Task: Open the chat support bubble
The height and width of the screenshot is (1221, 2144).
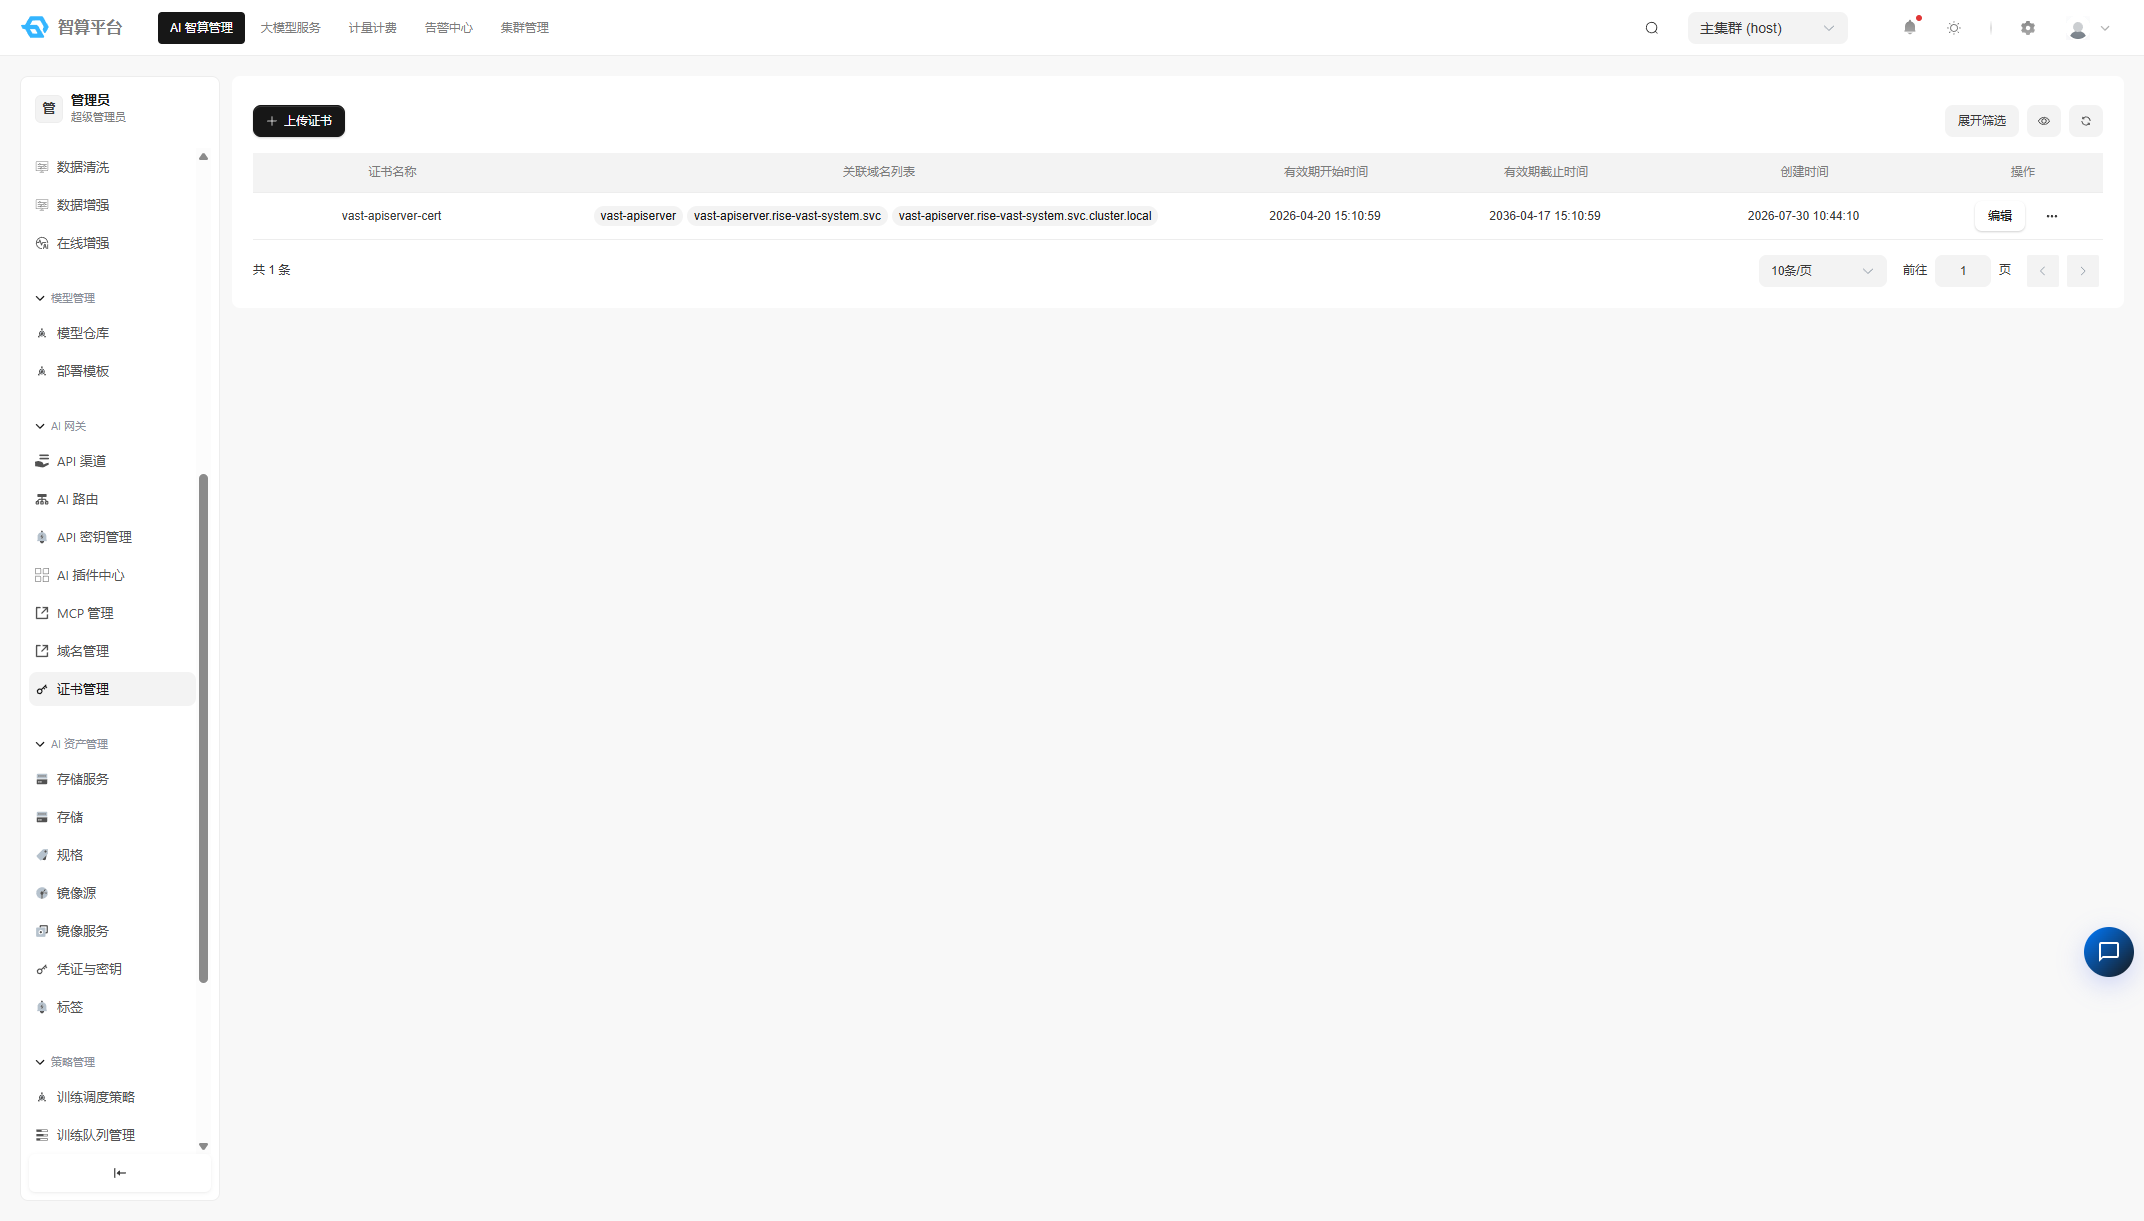Action: click(x=2108, y=951)
